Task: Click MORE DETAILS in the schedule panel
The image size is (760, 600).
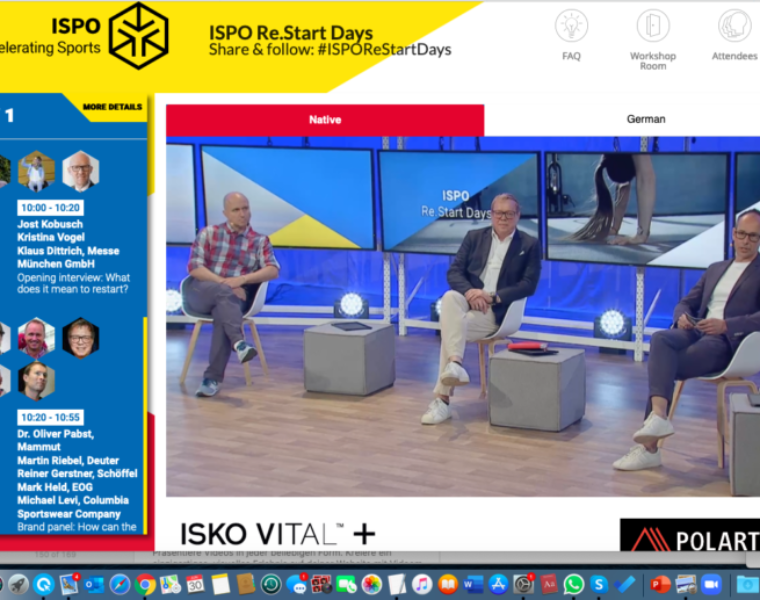Action: pos(112,107)
